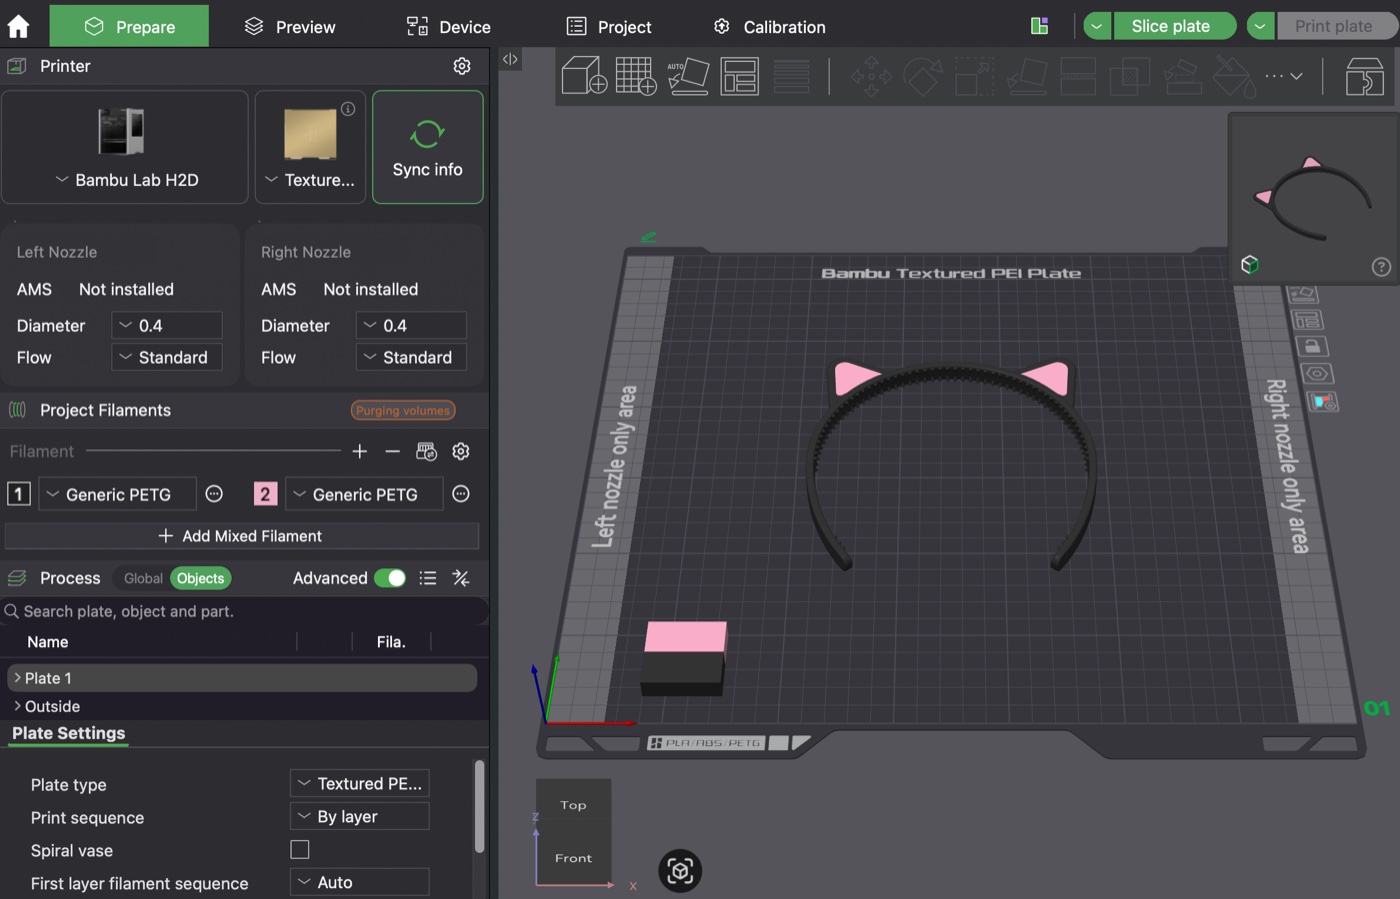
Task: Collapse the sidebar with arrow icon
Action: pyautogui.click(x=510, y=59)
